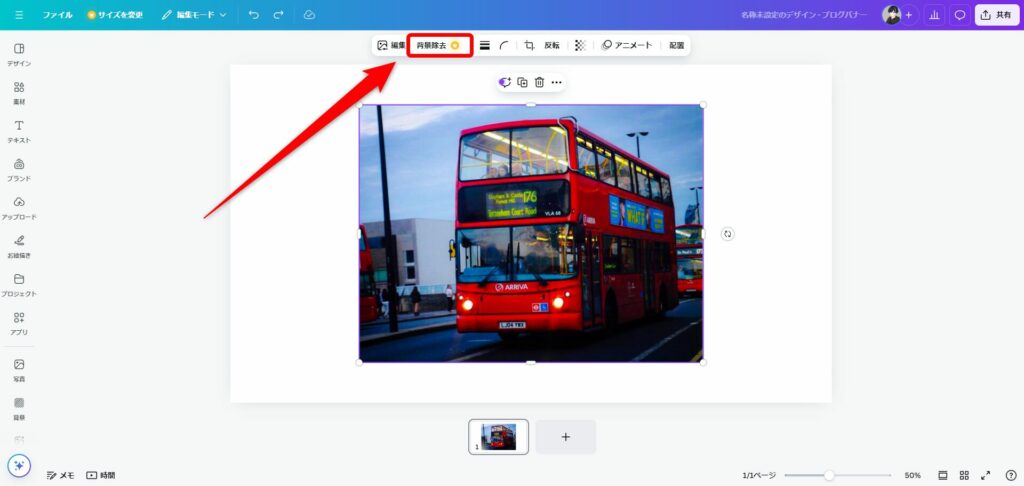
Task: Add a new page with plus thumbnail
Action: coord(565,437)
